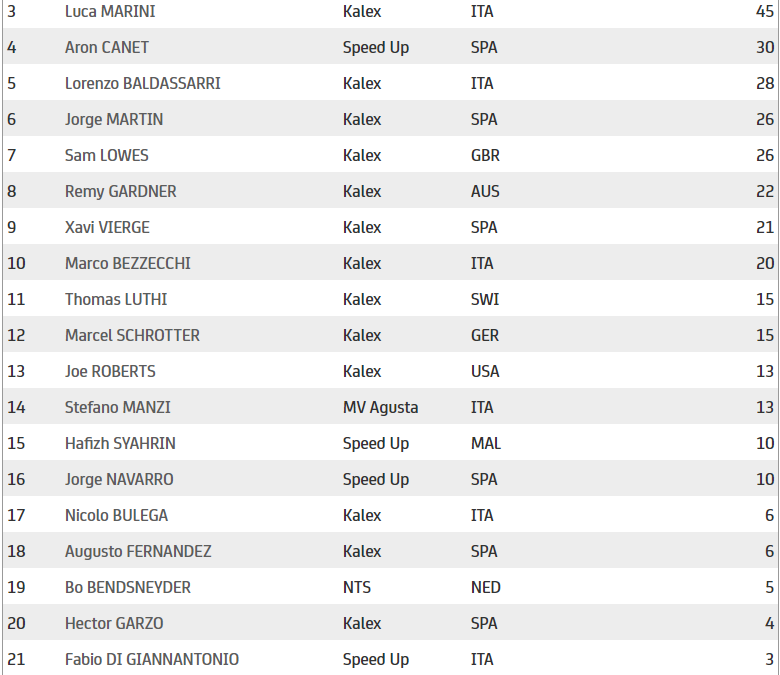The height and width of the screenshot is (675, 780).
Task: Select Hector GARZO's name
Action: [114, 623]
